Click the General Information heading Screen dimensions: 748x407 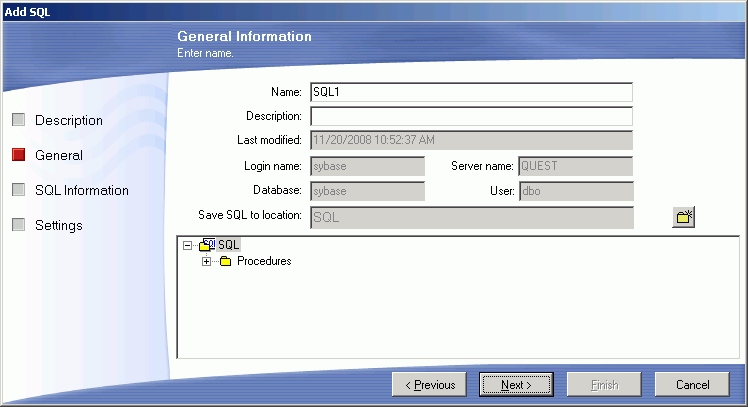(244, 36)
